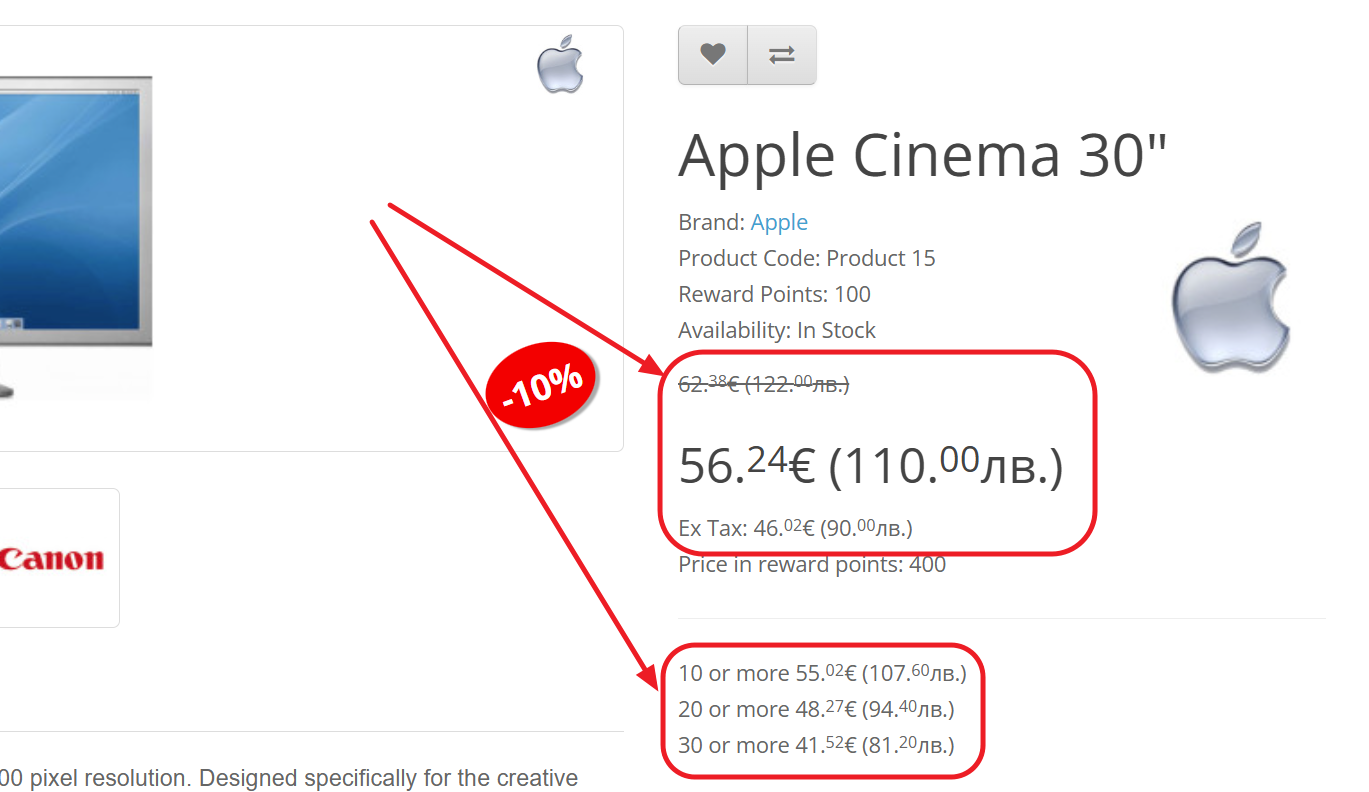Click the pixel resolution description text
The height and width of the screenshot is (792, 1369).
290,778
